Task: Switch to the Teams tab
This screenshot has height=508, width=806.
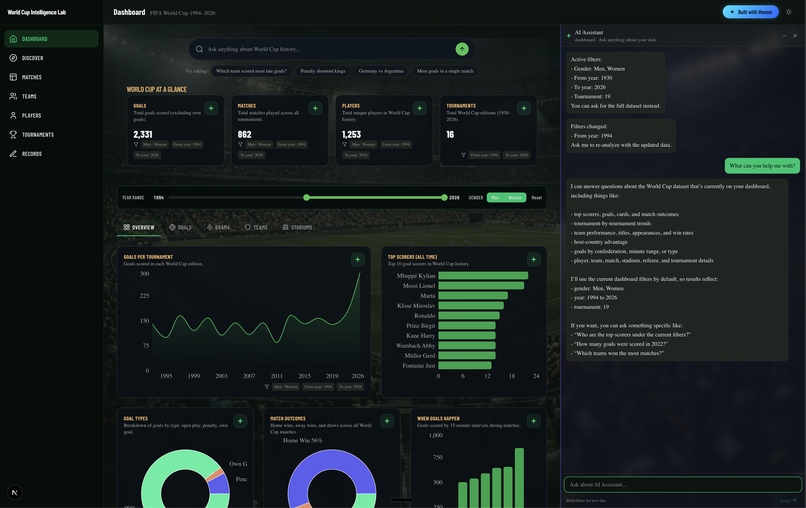Action: click(x=256, y=227)
